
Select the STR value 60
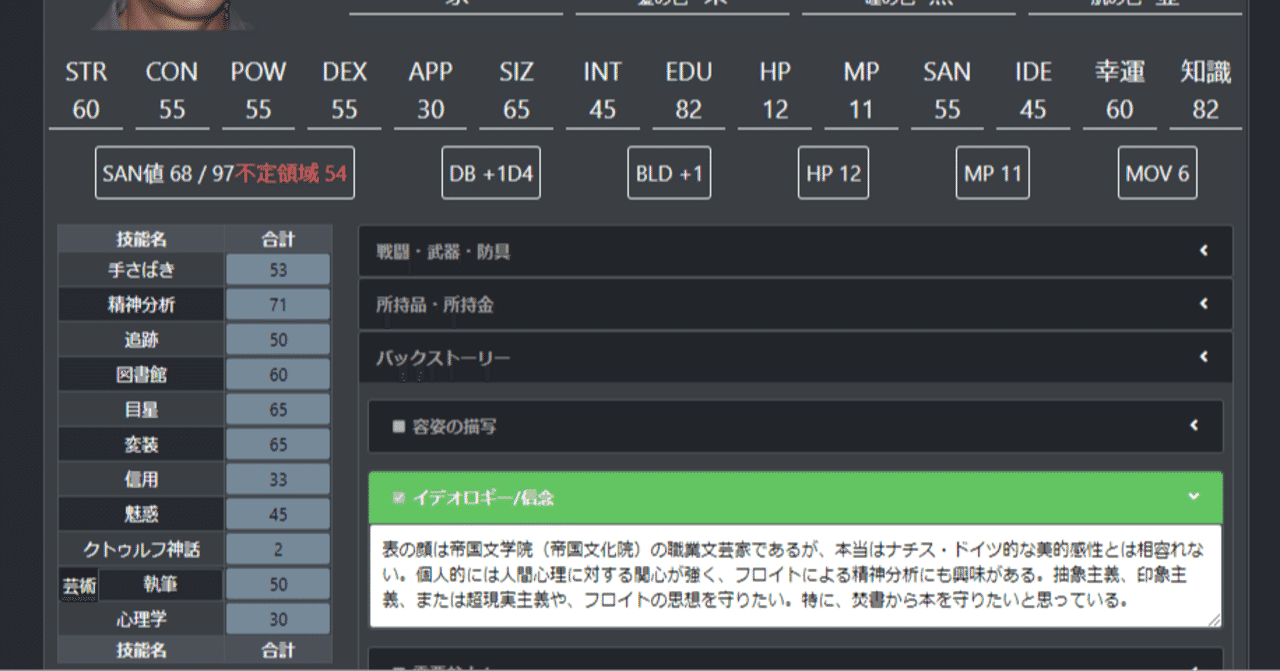(x=86, y=110)
